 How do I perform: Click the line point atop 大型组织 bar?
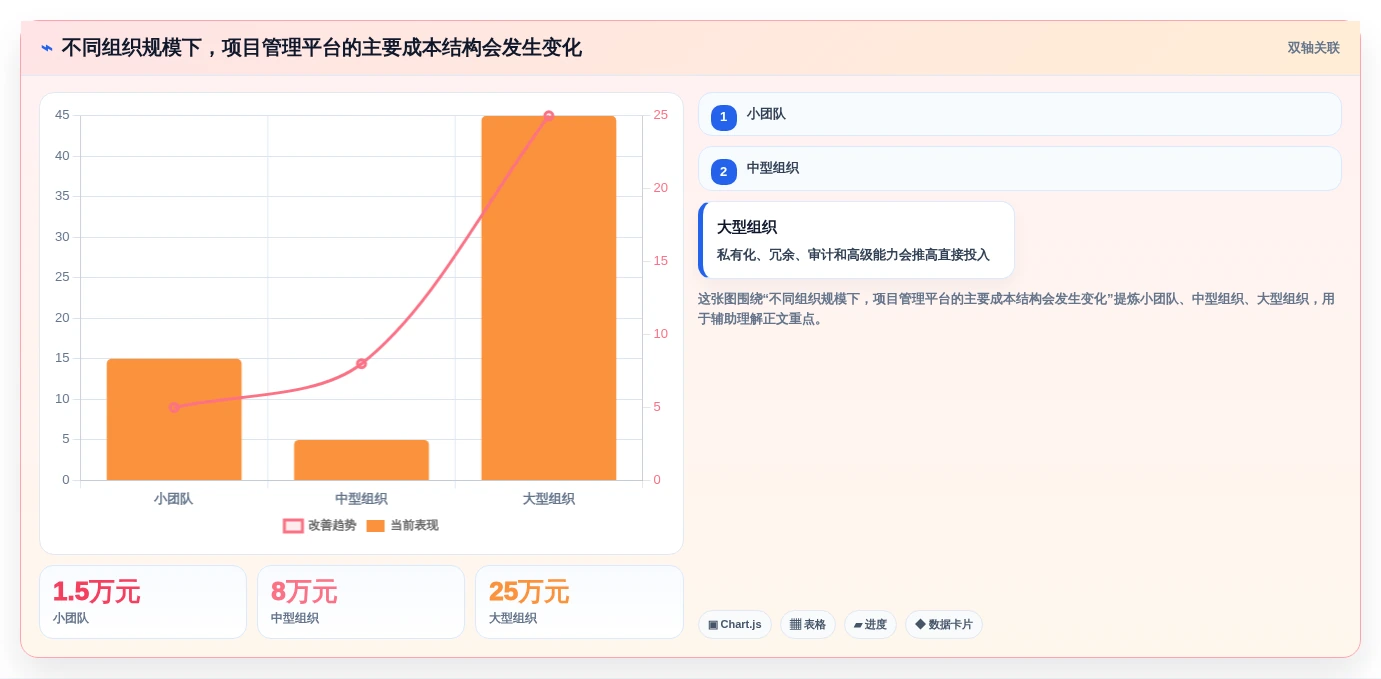pos(548,116)
